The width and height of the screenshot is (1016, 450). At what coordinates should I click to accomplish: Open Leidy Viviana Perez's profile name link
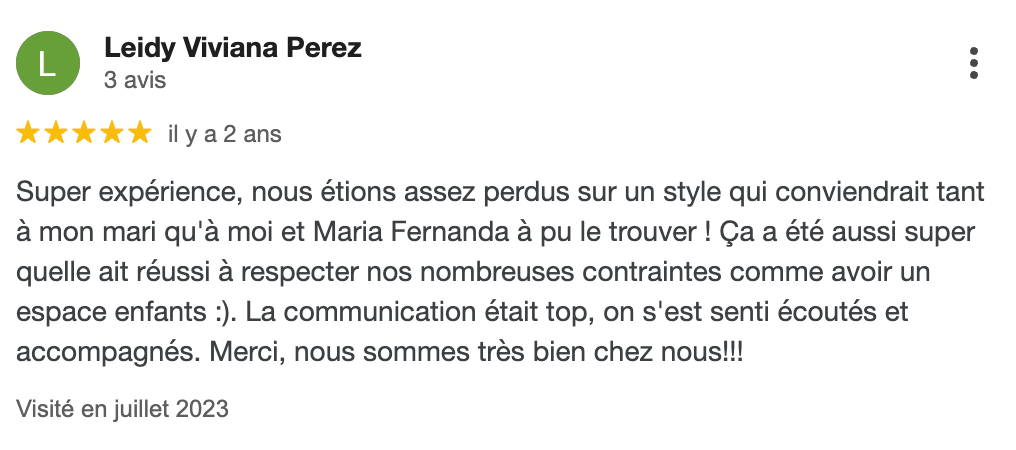232,48
